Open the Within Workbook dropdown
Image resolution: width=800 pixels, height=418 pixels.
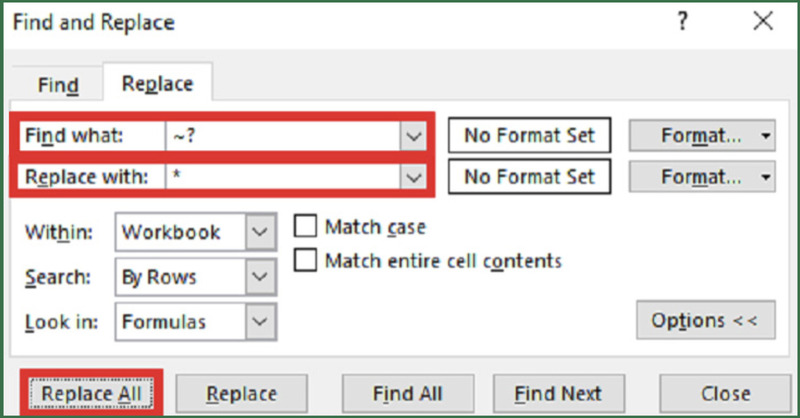click(x=260, y=232)
